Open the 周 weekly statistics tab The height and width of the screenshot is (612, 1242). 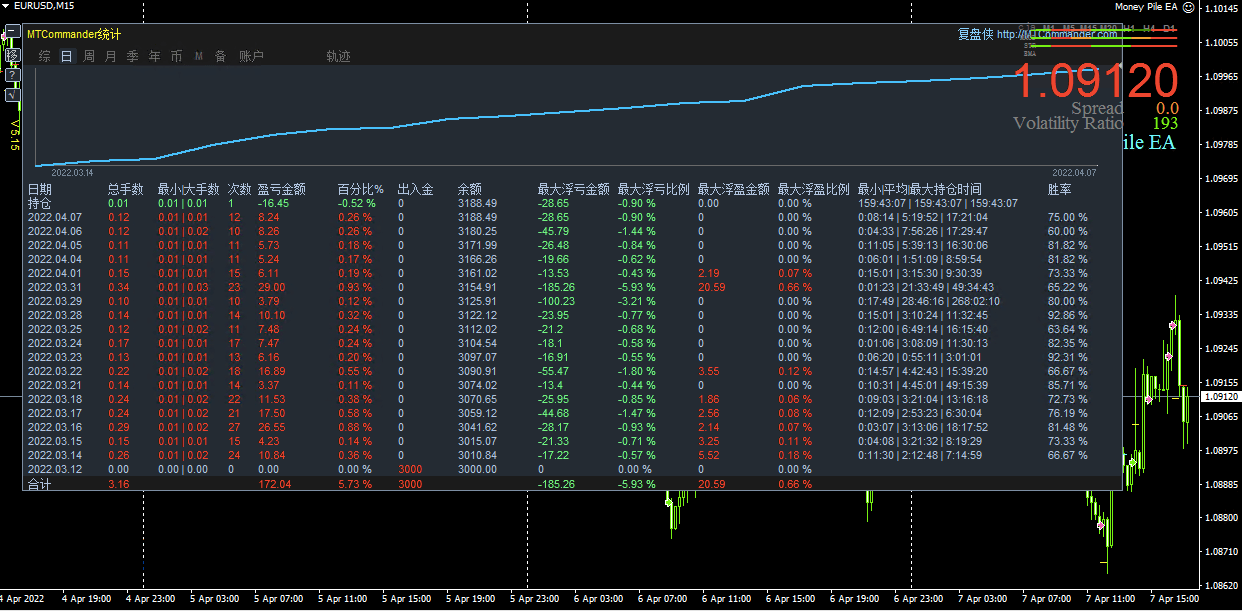coord(89,56)
